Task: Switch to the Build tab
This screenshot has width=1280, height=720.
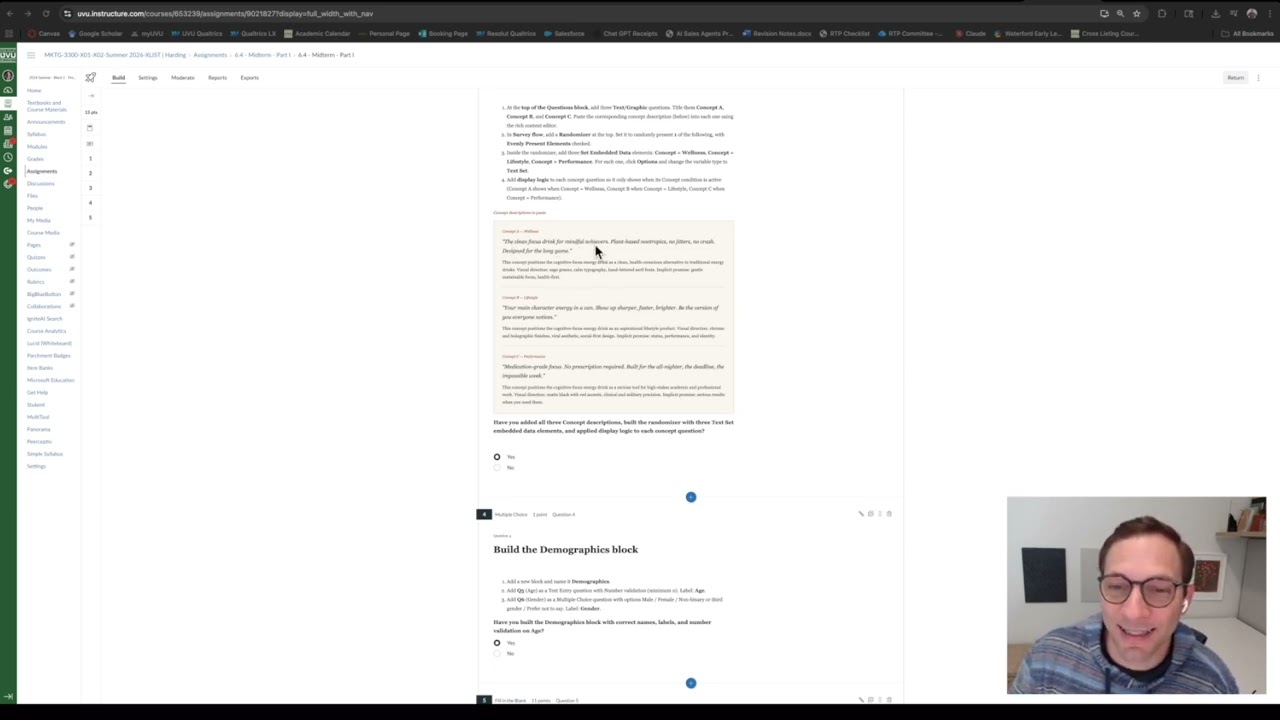Action: click(118, 77)
